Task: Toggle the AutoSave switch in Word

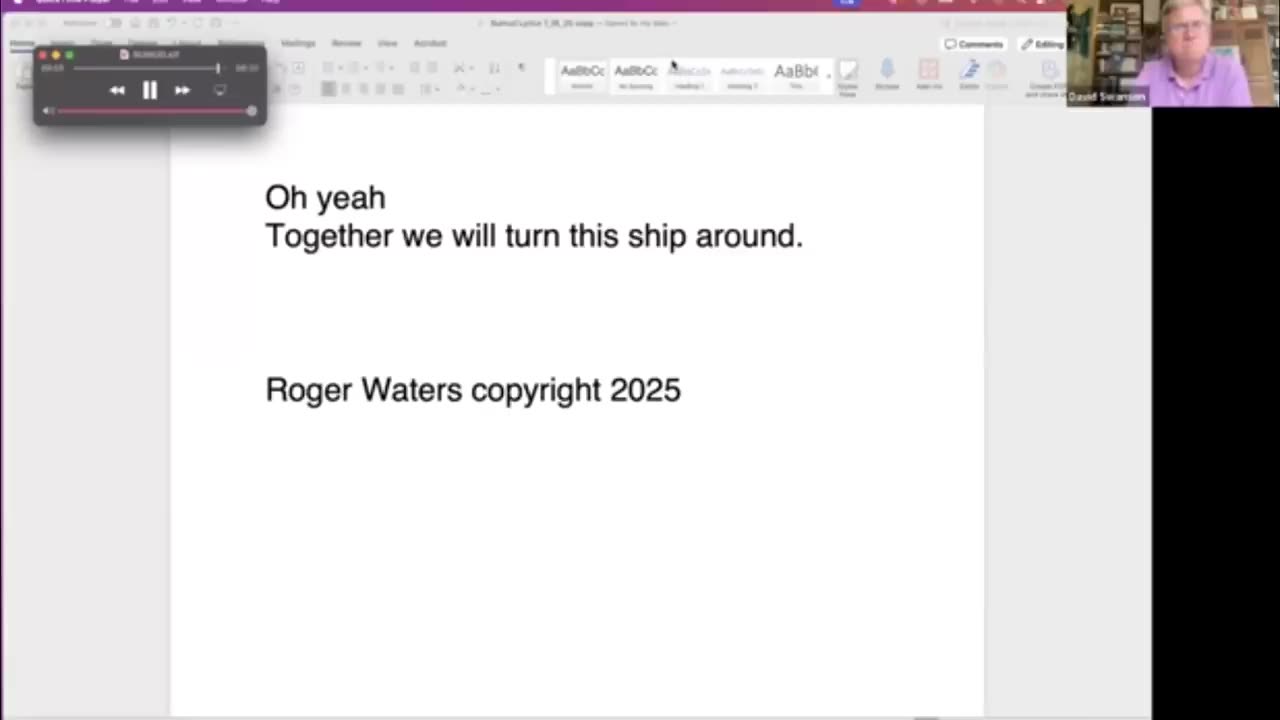Action: [113, 23]
